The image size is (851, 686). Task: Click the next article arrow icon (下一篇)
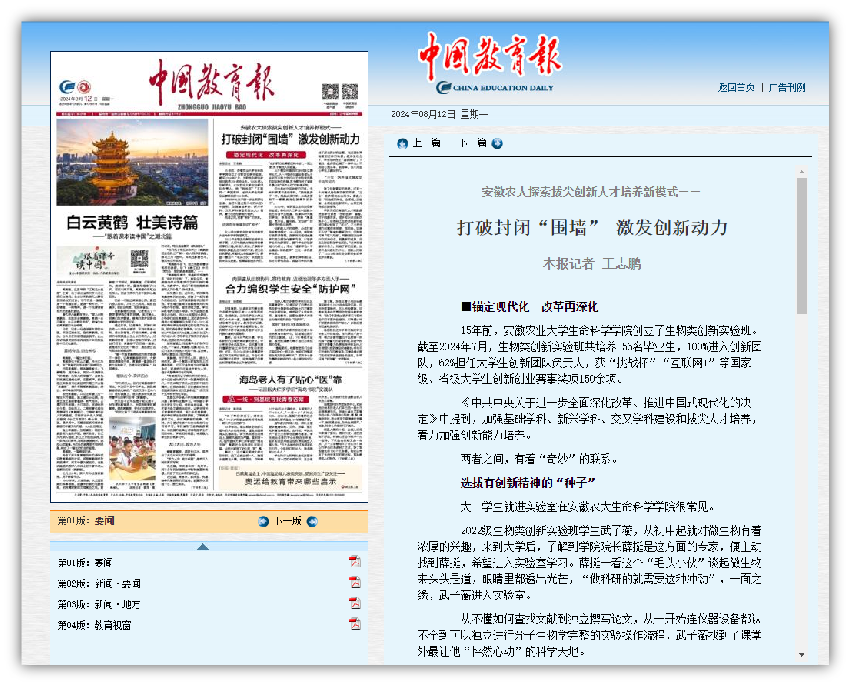[x=497, y=144]
